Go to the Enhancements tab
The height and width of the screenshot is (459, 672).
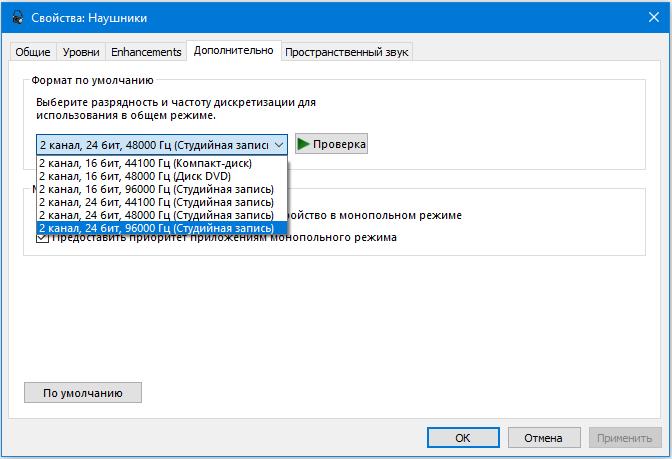(146, 52)
